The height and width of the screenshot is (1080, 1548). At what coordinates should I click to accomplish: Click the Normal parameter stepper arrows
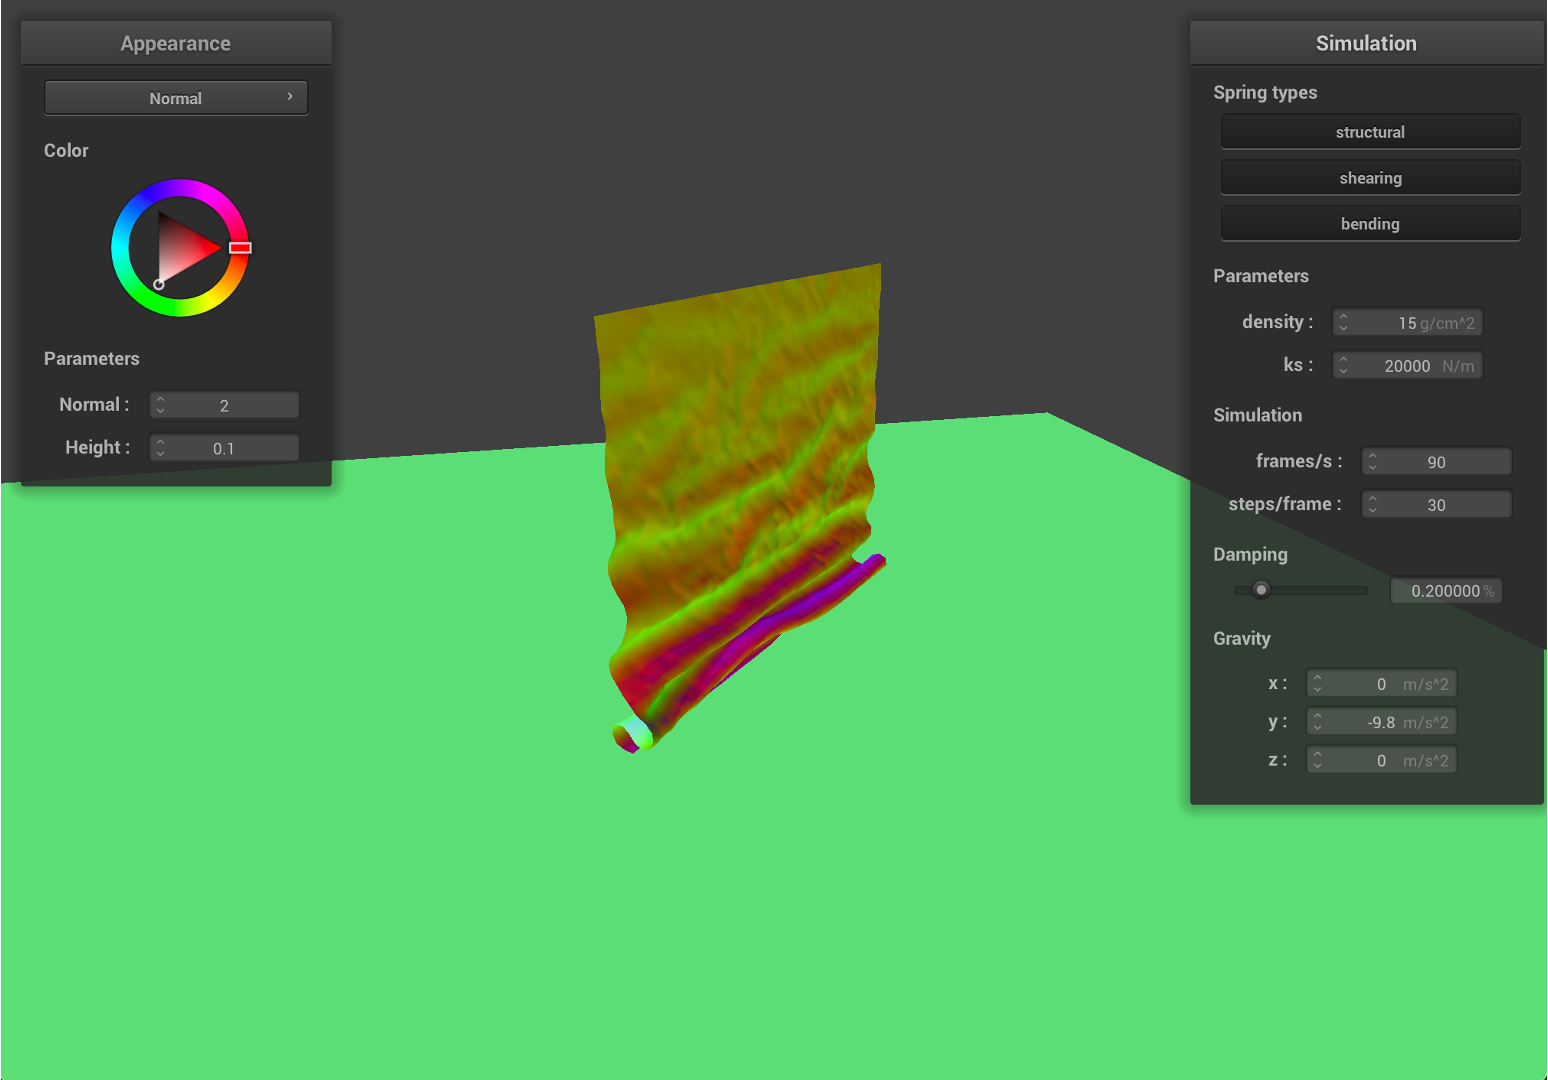pyautogui.click(x=160, y=405)
